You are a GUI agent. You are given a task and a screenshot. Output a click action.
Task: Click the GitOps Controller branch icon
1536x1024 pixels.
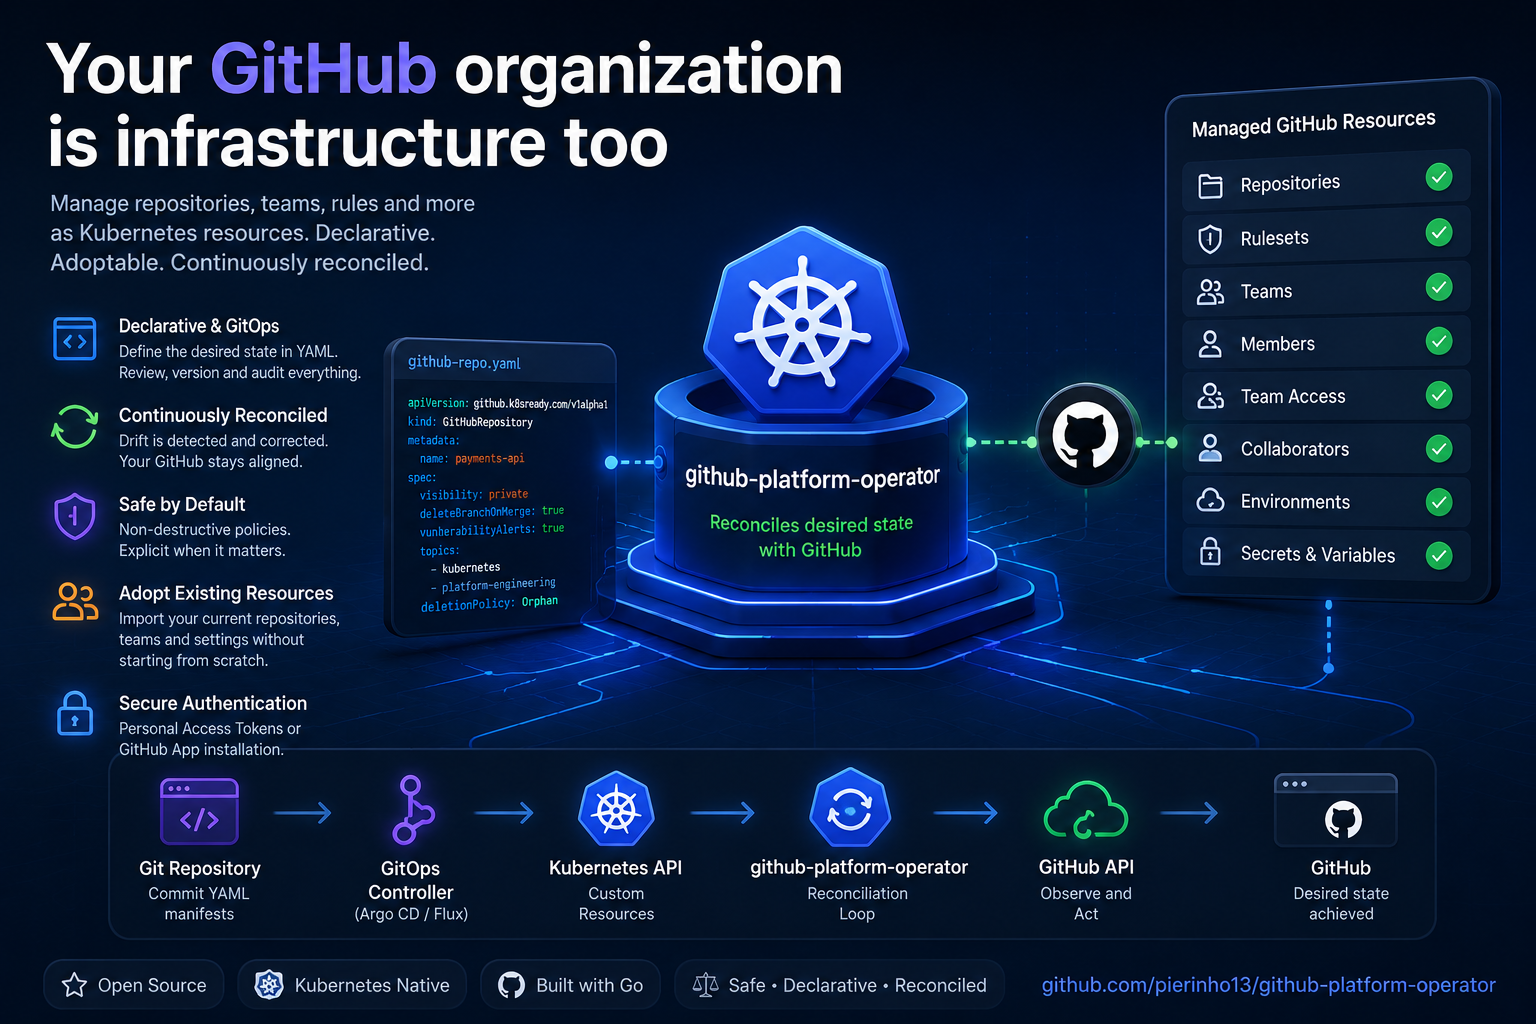coord(412,810)
